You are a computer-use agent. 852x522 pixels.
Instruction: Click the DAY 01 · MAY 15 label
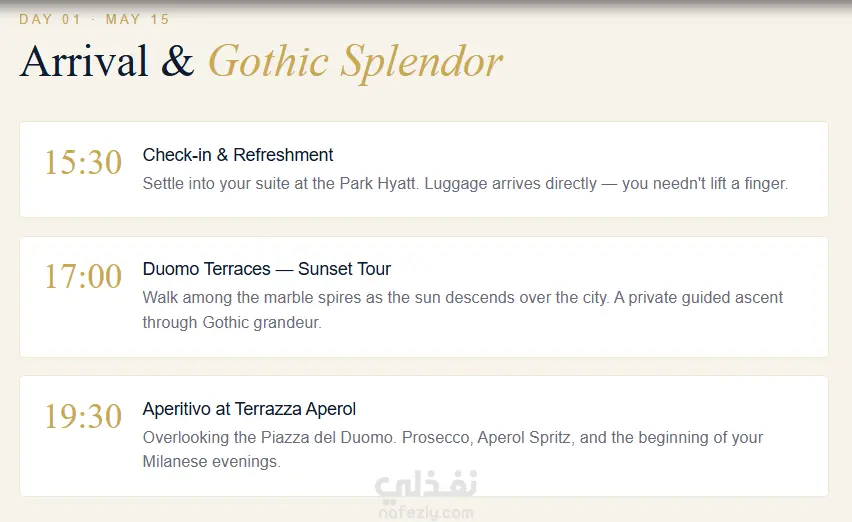[x=94, y=20]
